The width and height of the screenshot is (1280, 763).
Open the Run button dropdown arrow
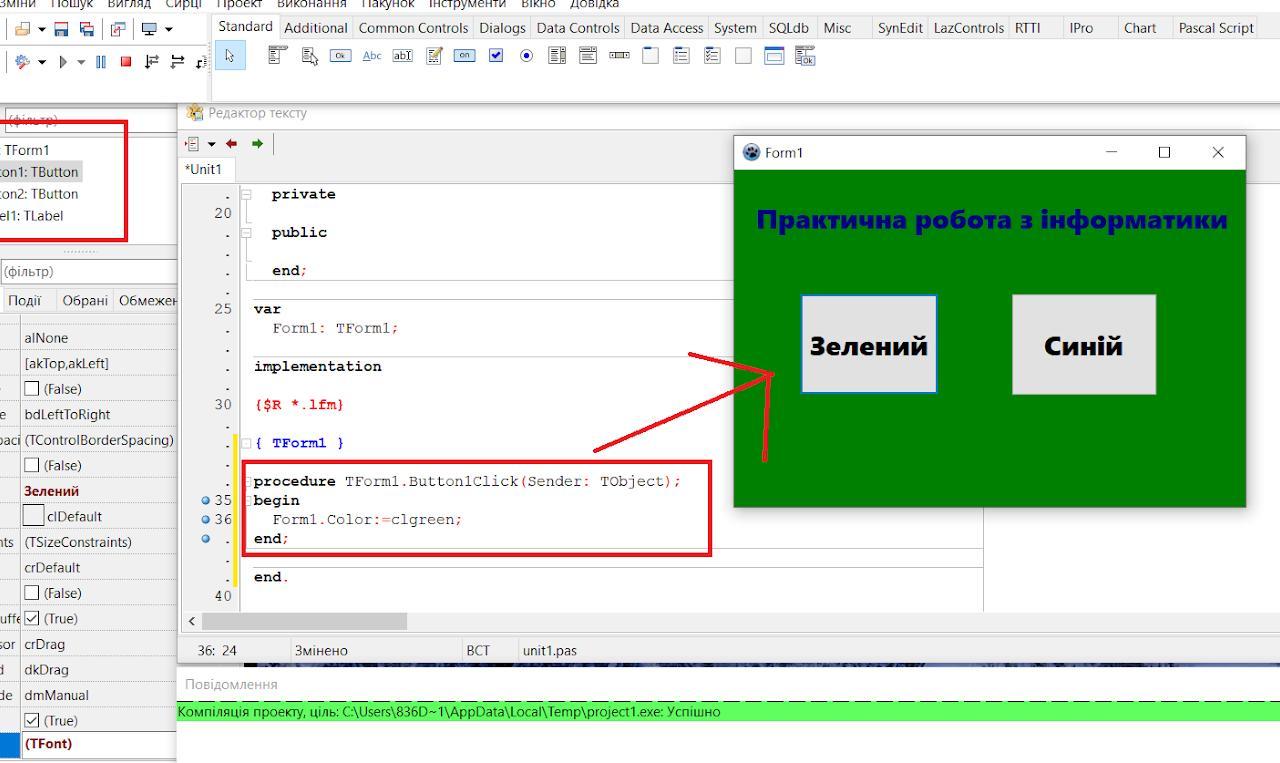82,62
